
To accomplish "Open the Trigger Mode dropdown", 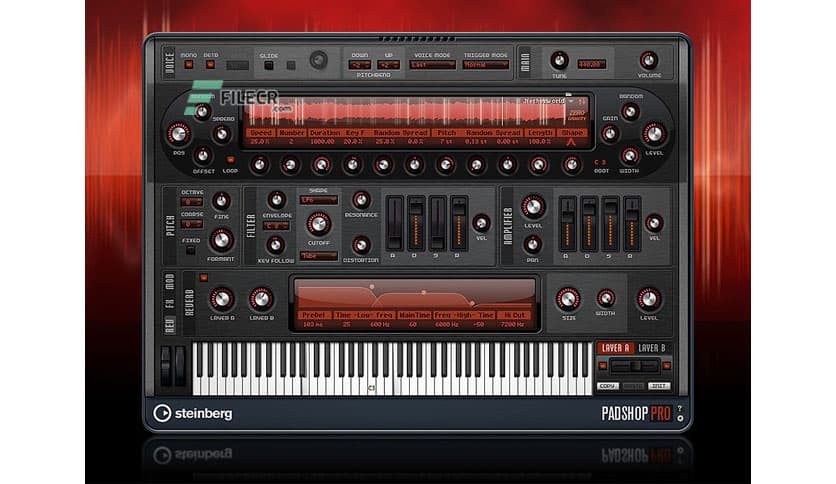I will 485,65.
